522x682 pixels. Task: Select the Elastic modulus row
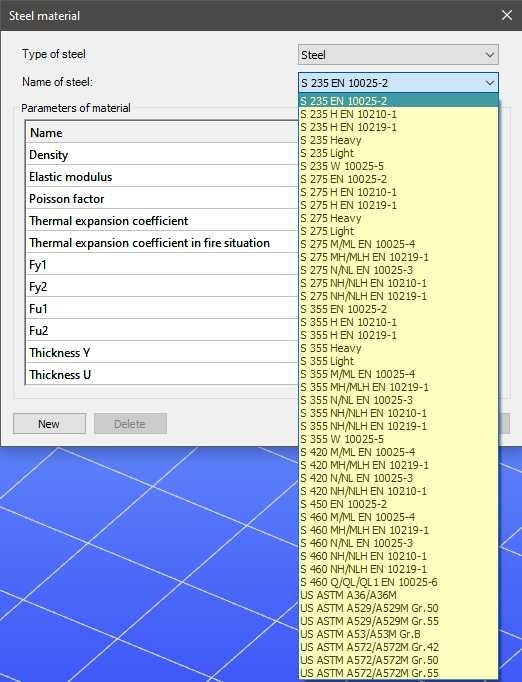[x=162, y=177]
